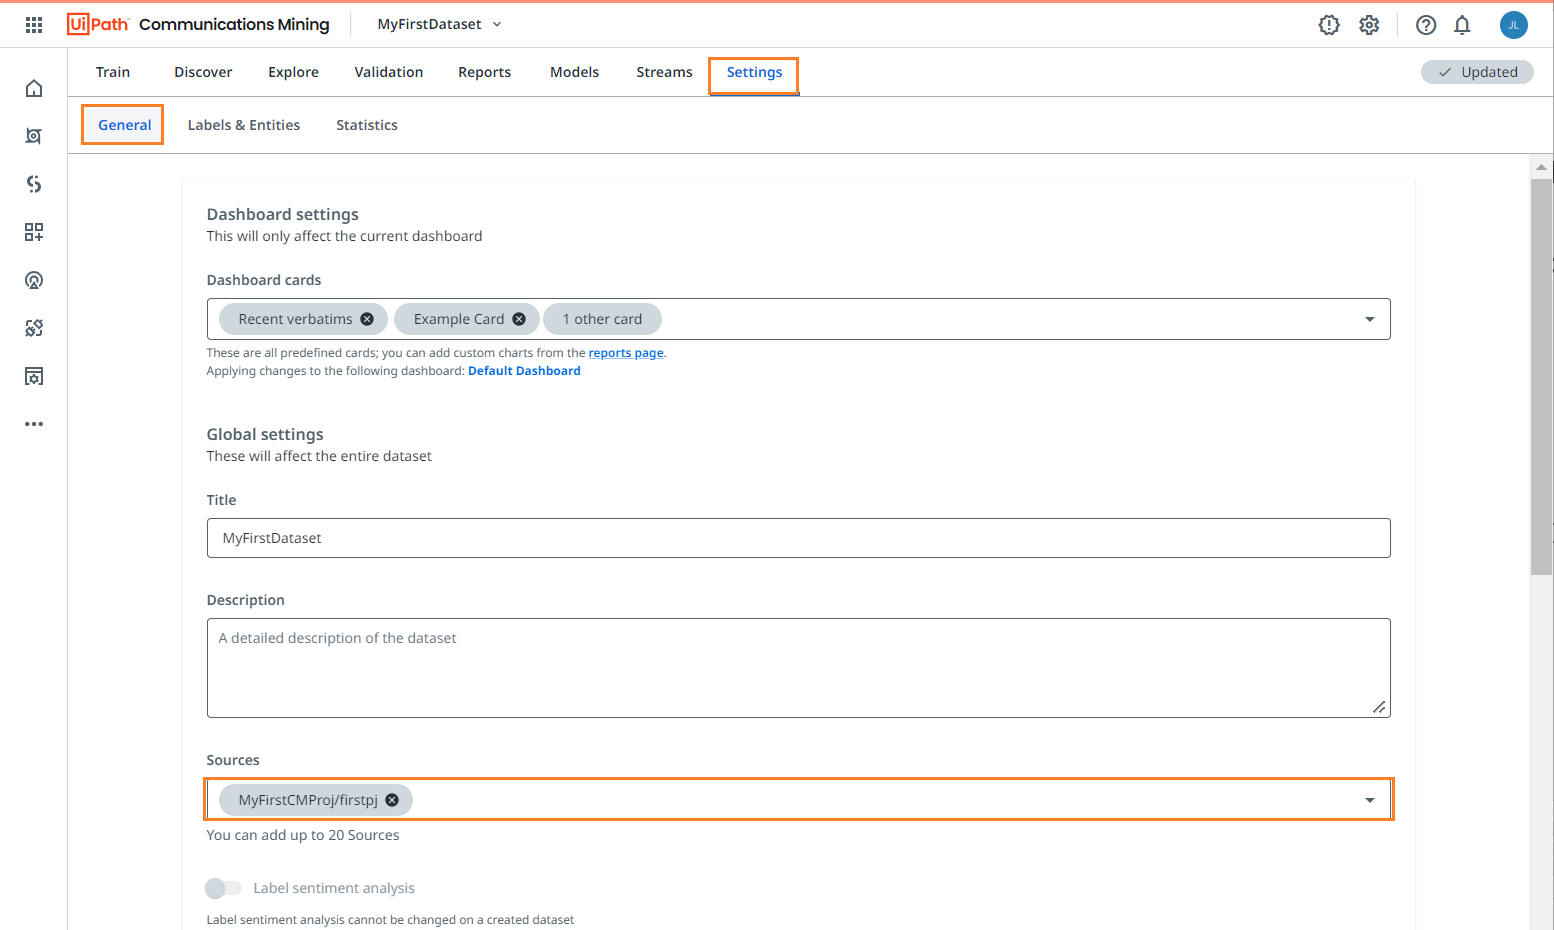Screen dimensions: 1554x930
Task: Open the alert badge icon in header
Action: pos(1329,25)
